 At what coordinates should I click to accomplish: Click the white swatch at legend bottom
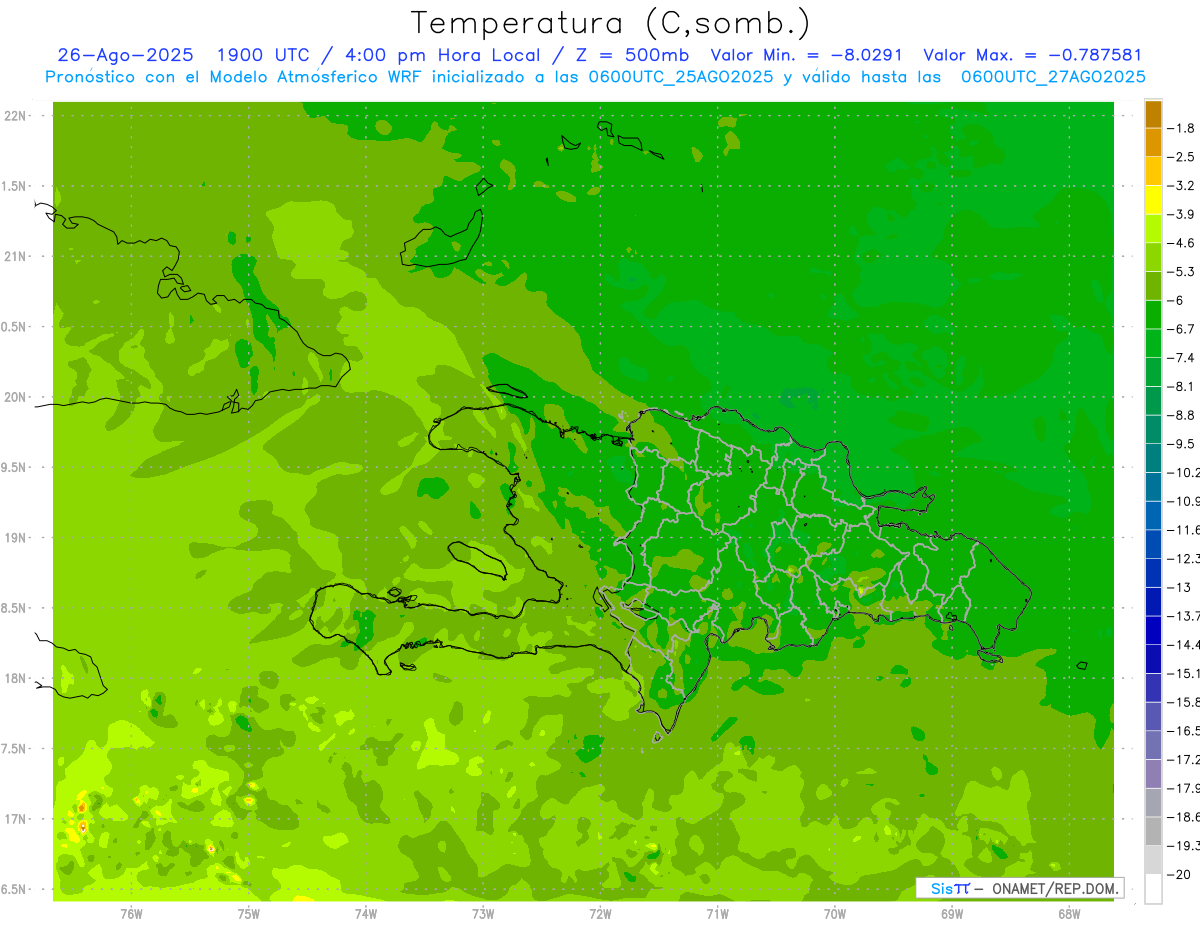point(1153,889)
